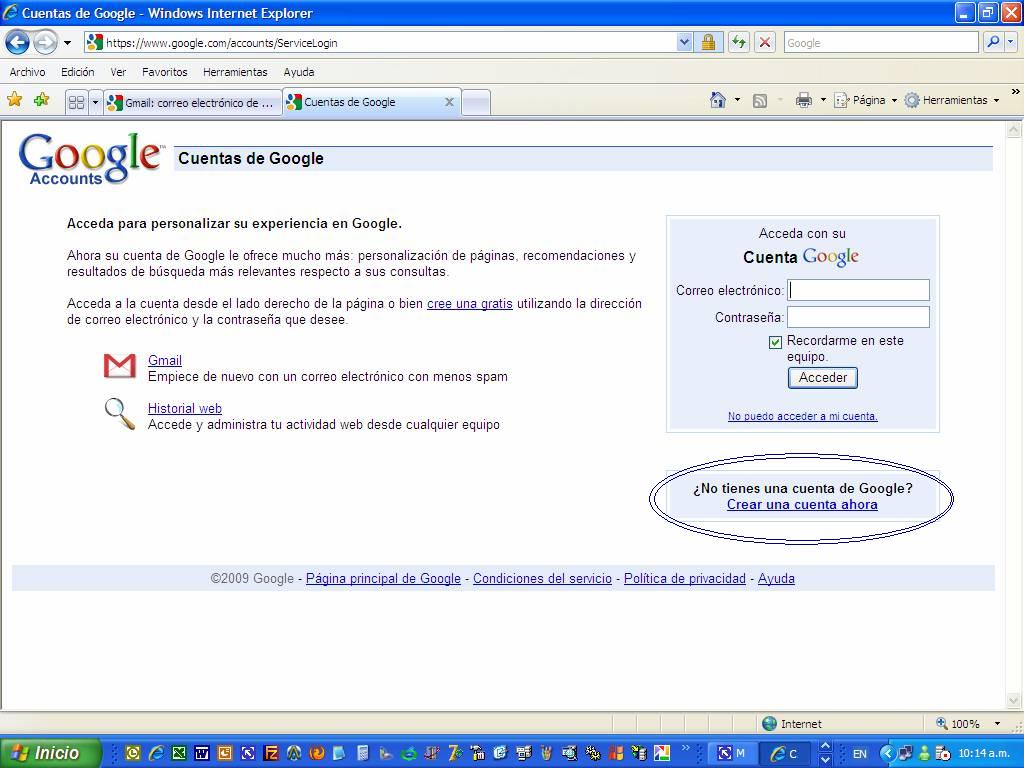
Task: Click the Google Accounts logo
Action: (91, 158)
